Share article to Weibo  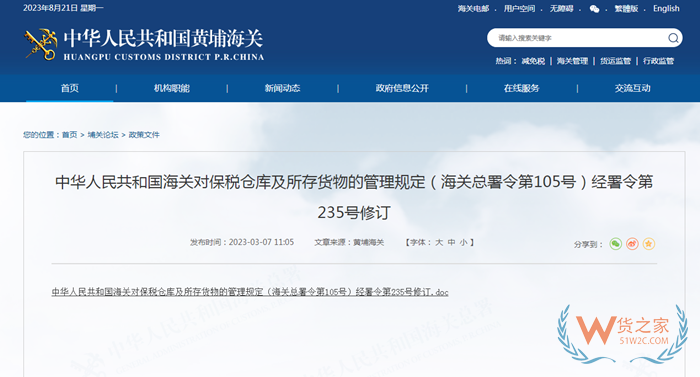(x=632, y=244)
